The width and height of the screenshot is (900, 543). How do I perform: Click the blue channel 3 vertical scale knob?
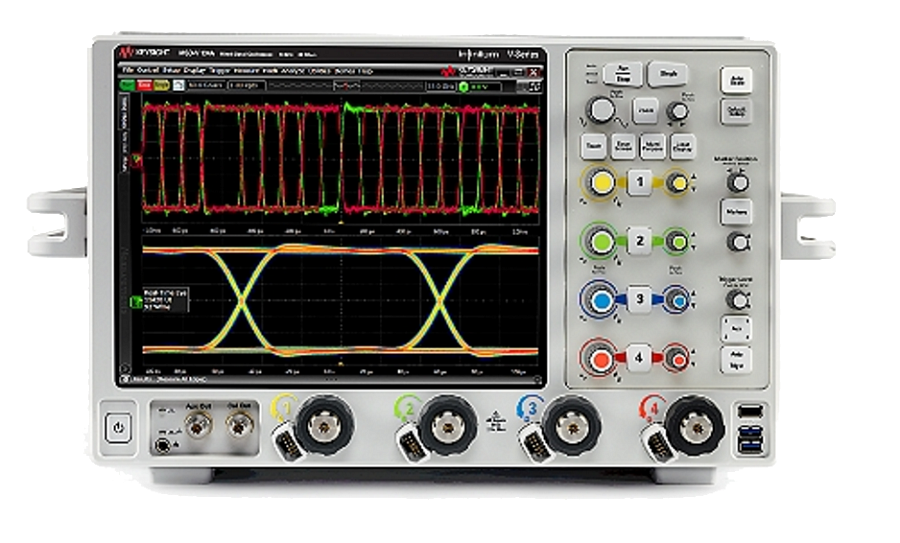click(x=600, y=300)
